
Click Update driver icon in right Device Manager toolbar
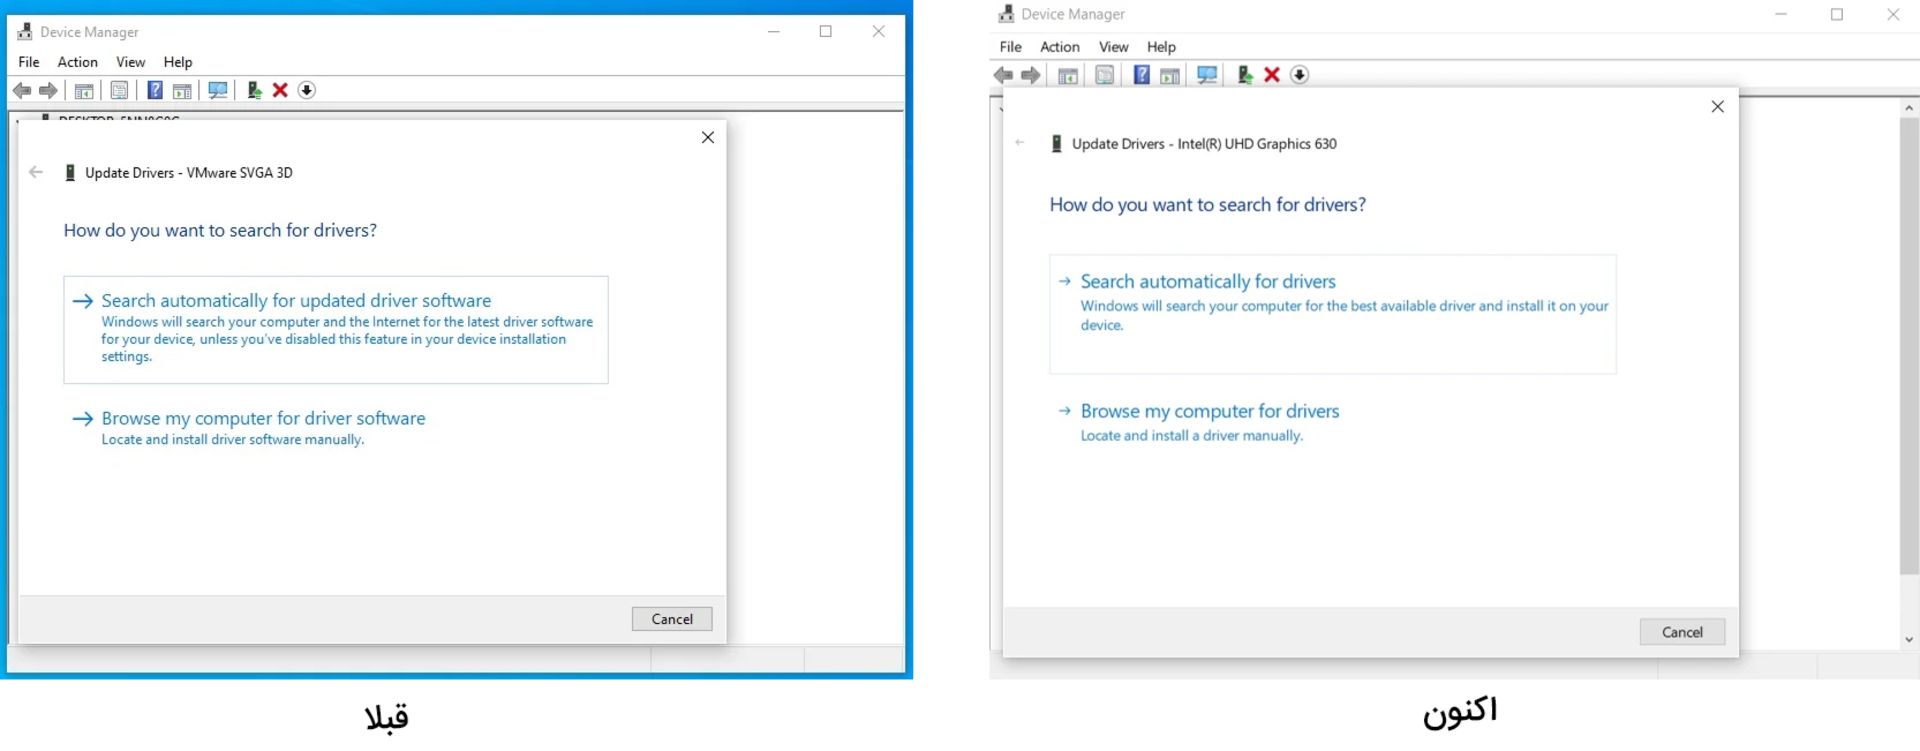[x=1245, y=75]
